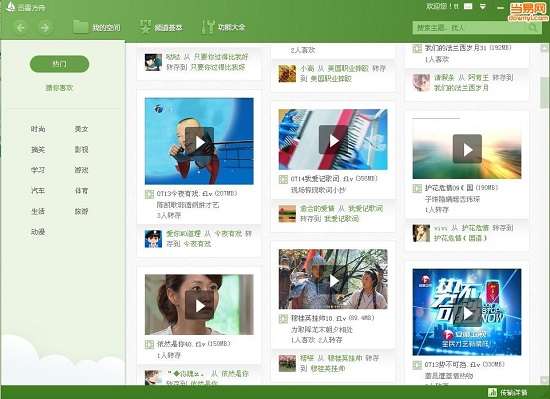
Task: Choose the 美女 category link
Action: [81, 129]
